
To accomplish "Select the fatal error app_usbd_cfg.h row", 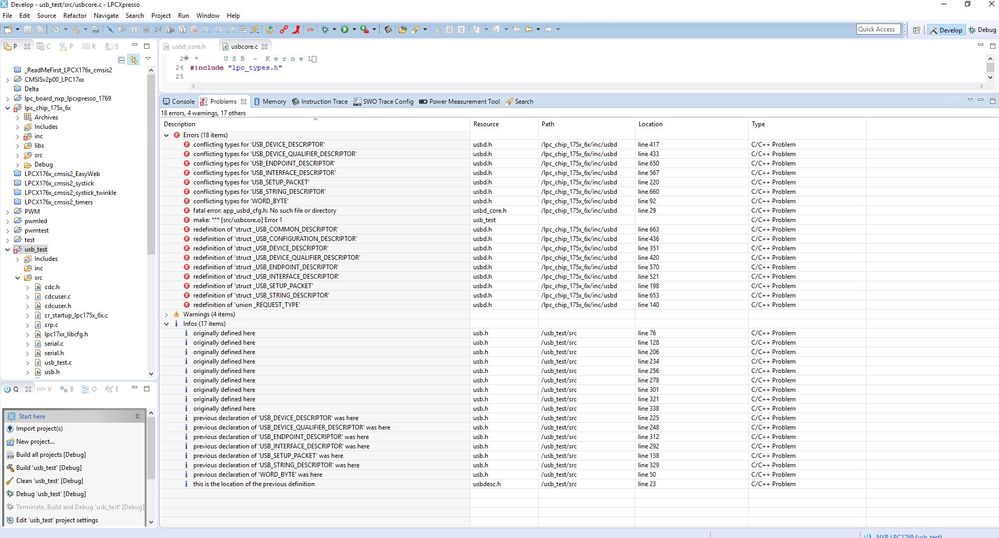I will pyautogui.click(x=264, y=210).
